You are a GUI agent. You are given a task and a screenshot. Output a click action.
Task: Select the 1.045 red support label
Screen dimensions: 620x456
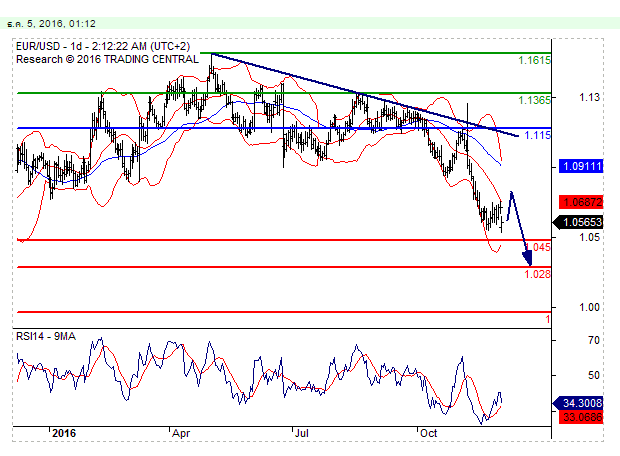tap(539, 246)
